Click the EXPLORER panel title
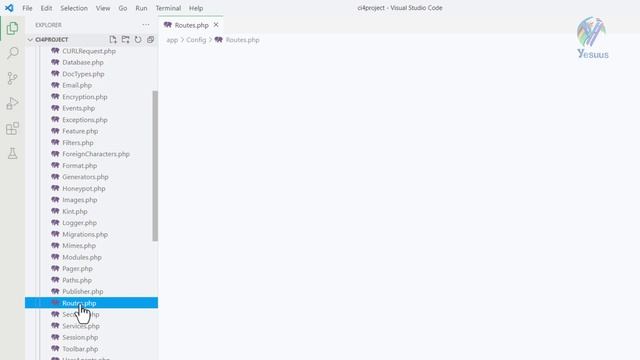 click(48, 25)
